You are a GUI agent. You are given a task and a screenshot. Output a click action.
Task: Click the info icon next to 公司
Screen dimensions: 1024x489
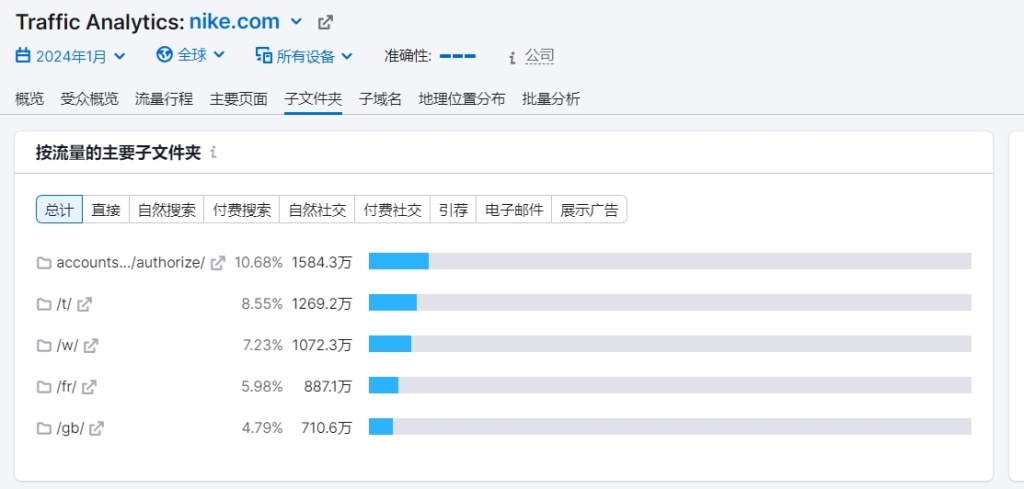[x=513, y=57]
